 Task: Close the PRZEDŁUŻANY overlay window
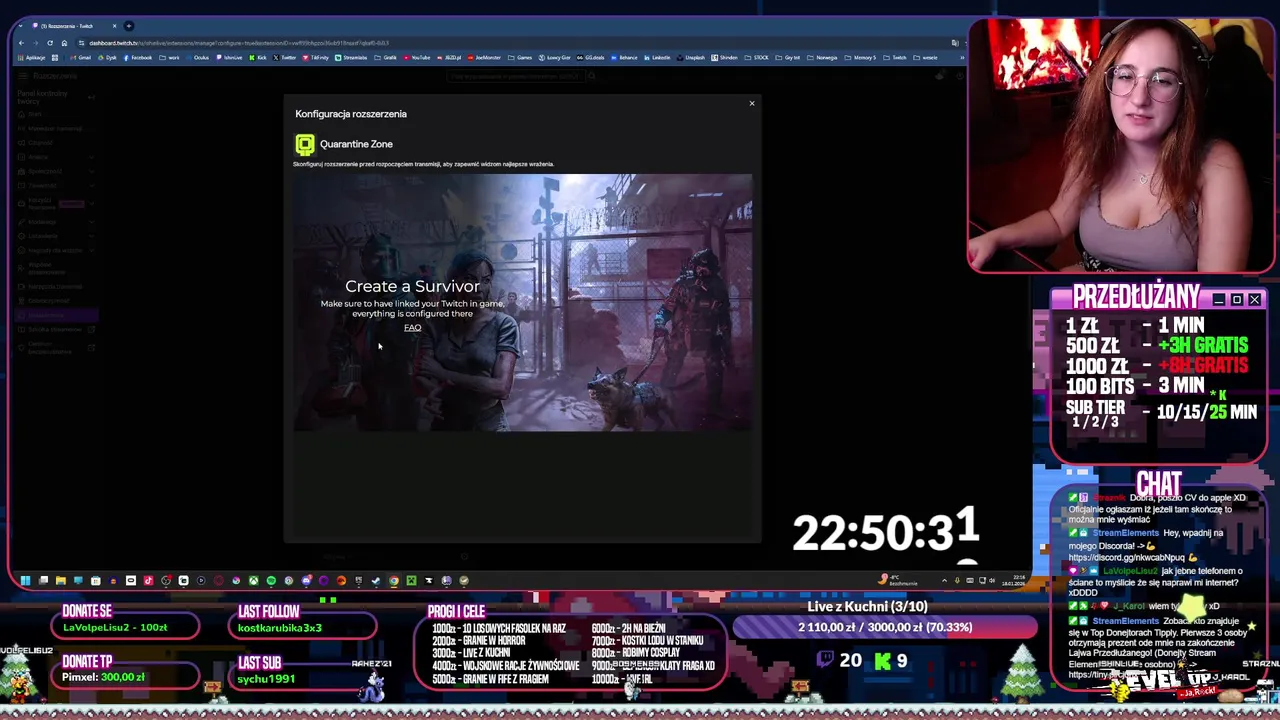coord(1254,299)
